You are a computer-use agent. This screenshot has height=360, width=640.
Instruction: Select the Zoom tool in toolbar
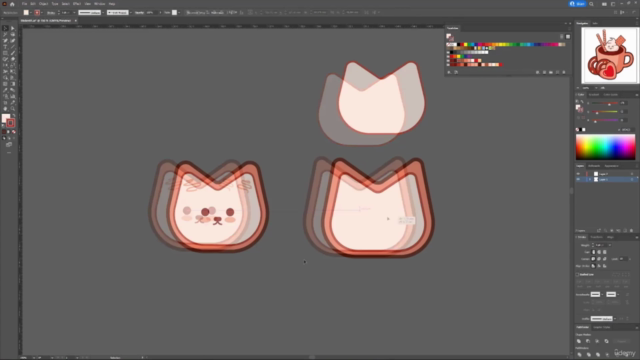[x=13, y=109]
